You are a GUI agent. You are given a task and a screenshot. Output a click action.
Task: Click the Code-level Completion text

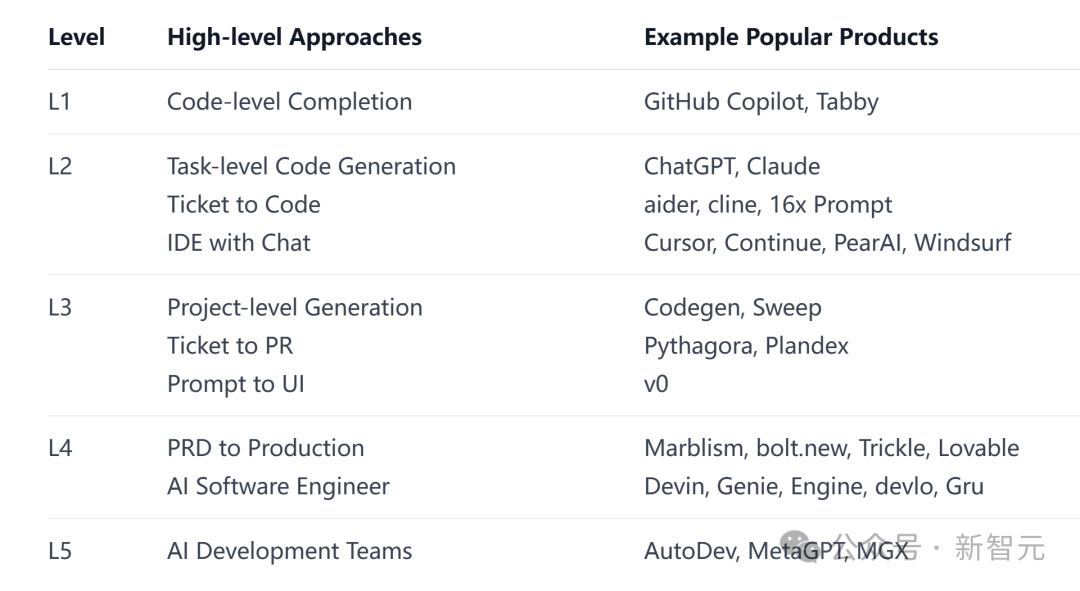289,102
